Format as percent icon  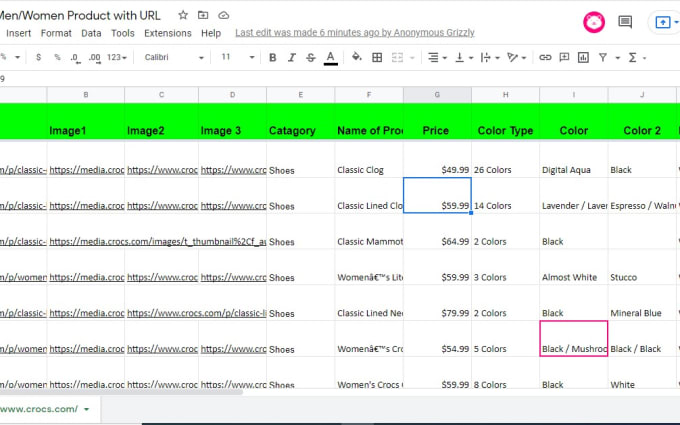[x=57, y=57]
